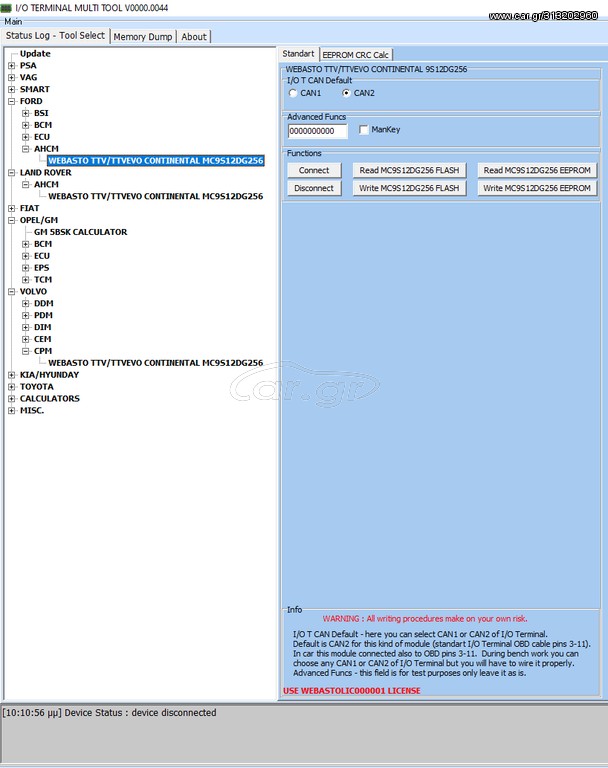Expand the ECU node under FORD
This screenshot has height=768, width=608.
point(25,137)
